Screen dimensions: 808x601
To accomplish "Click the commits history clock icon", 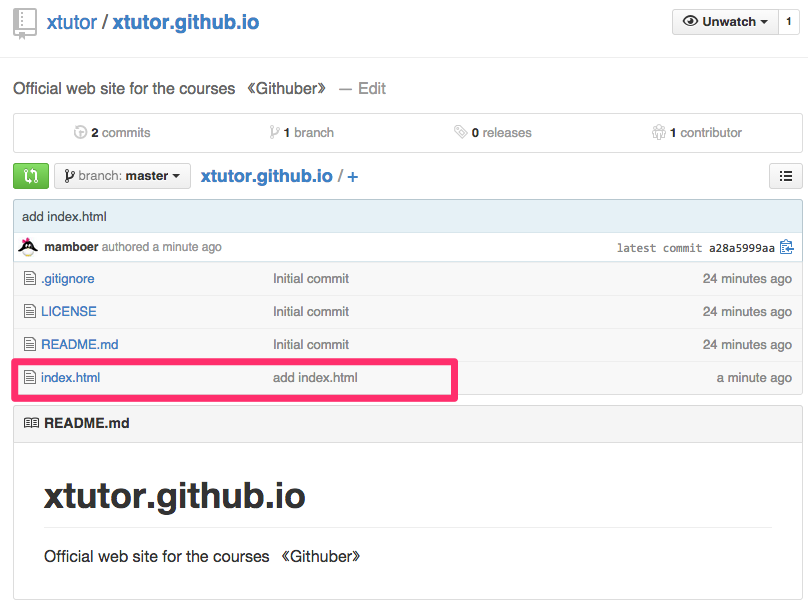I will click(x=80, y=132).
